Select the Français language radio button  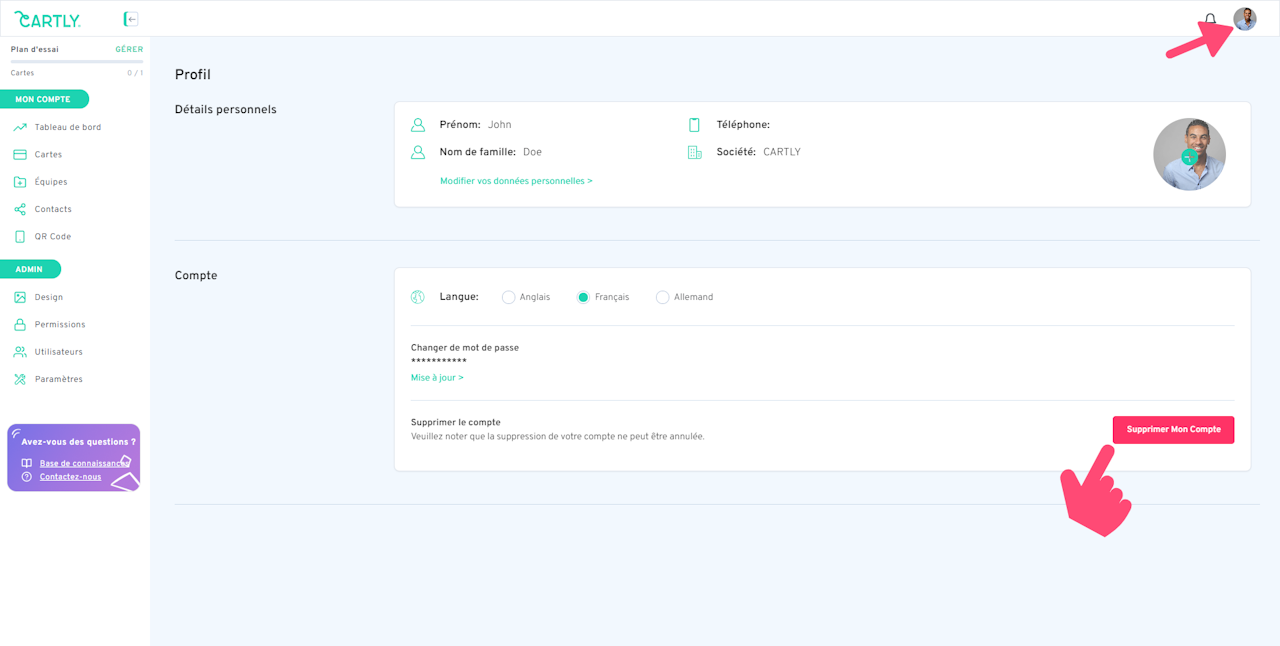pyautogui.click(x=583, y=297)
